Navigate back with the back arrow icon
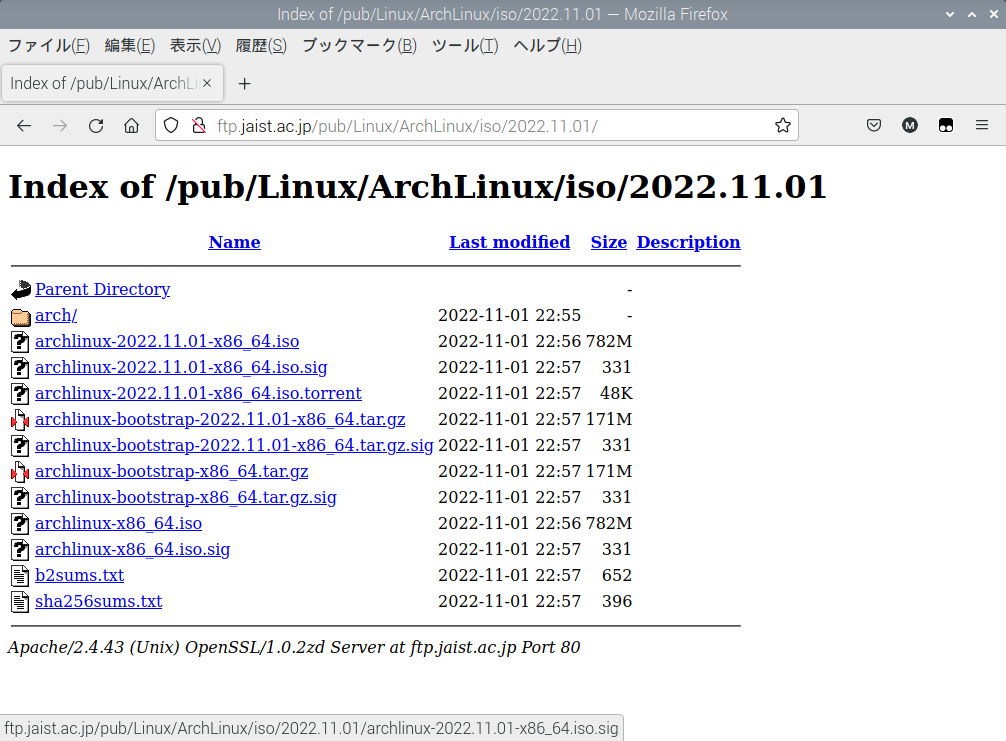The width and height of the screenshot is (1006, 741). (24, 125)
